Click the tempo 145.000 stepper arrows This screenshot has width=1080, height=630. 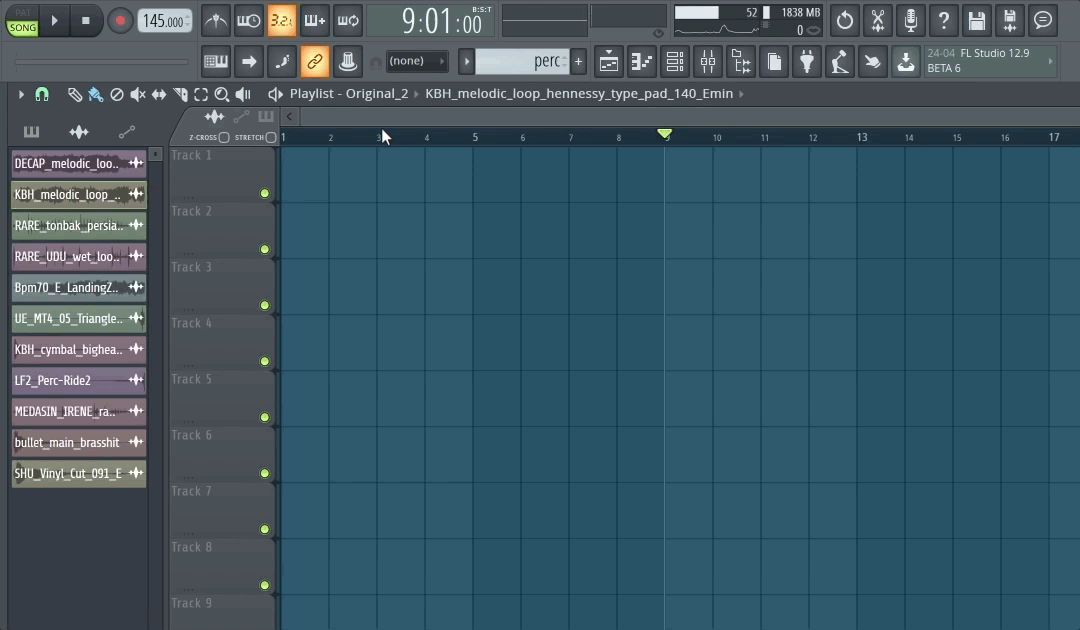pyautogui.click(x=188, y=21)
